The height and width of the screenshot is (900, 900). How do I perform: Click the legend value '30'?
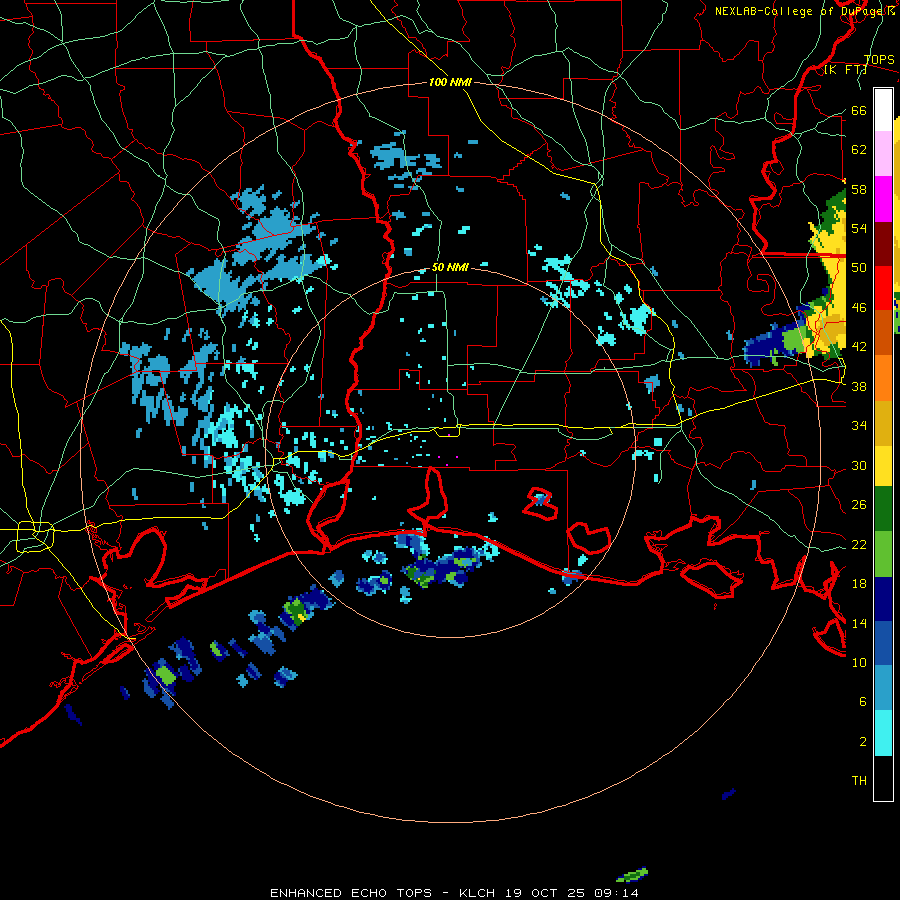[859, 465]
